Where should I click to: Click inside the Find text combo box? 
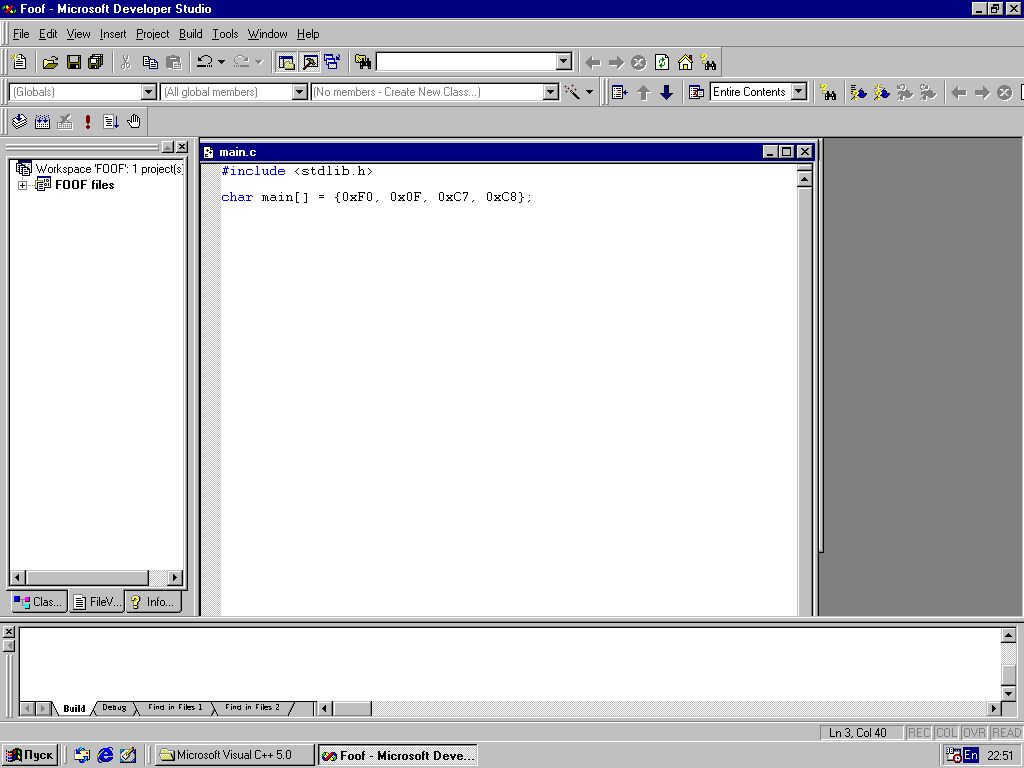coord(466,62)
